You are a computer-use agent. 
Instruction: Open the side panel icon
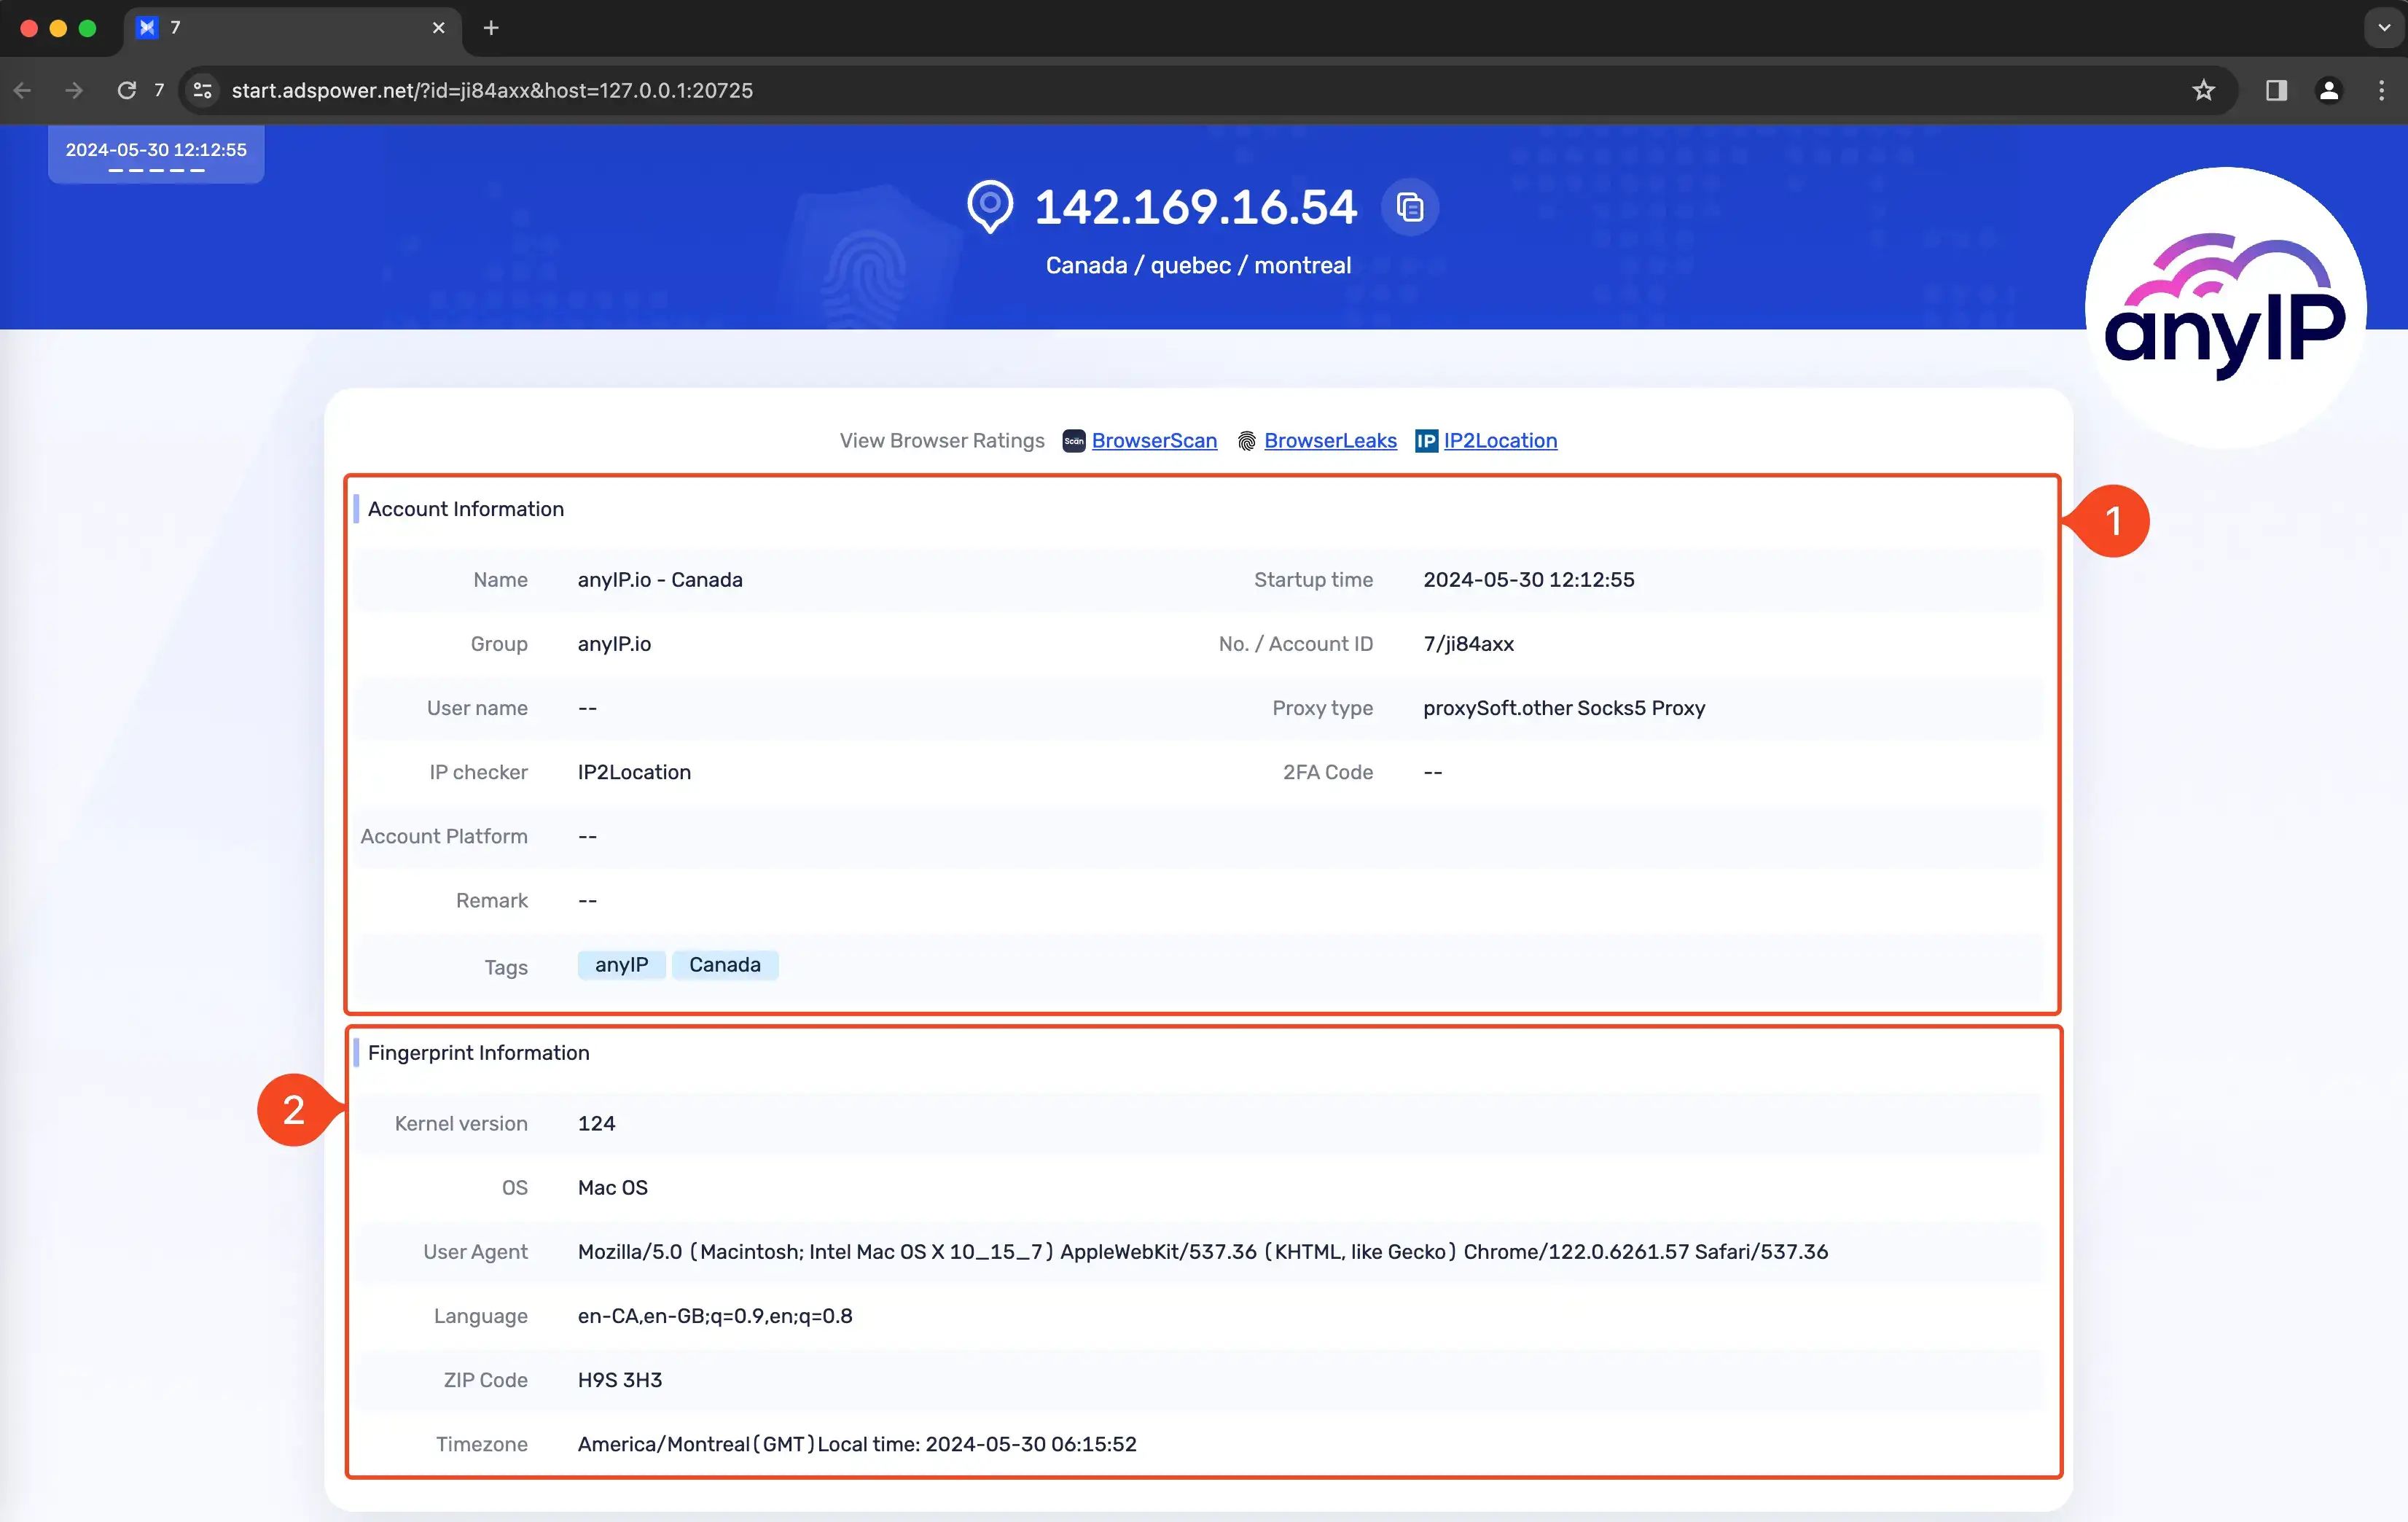(2275, 90)
